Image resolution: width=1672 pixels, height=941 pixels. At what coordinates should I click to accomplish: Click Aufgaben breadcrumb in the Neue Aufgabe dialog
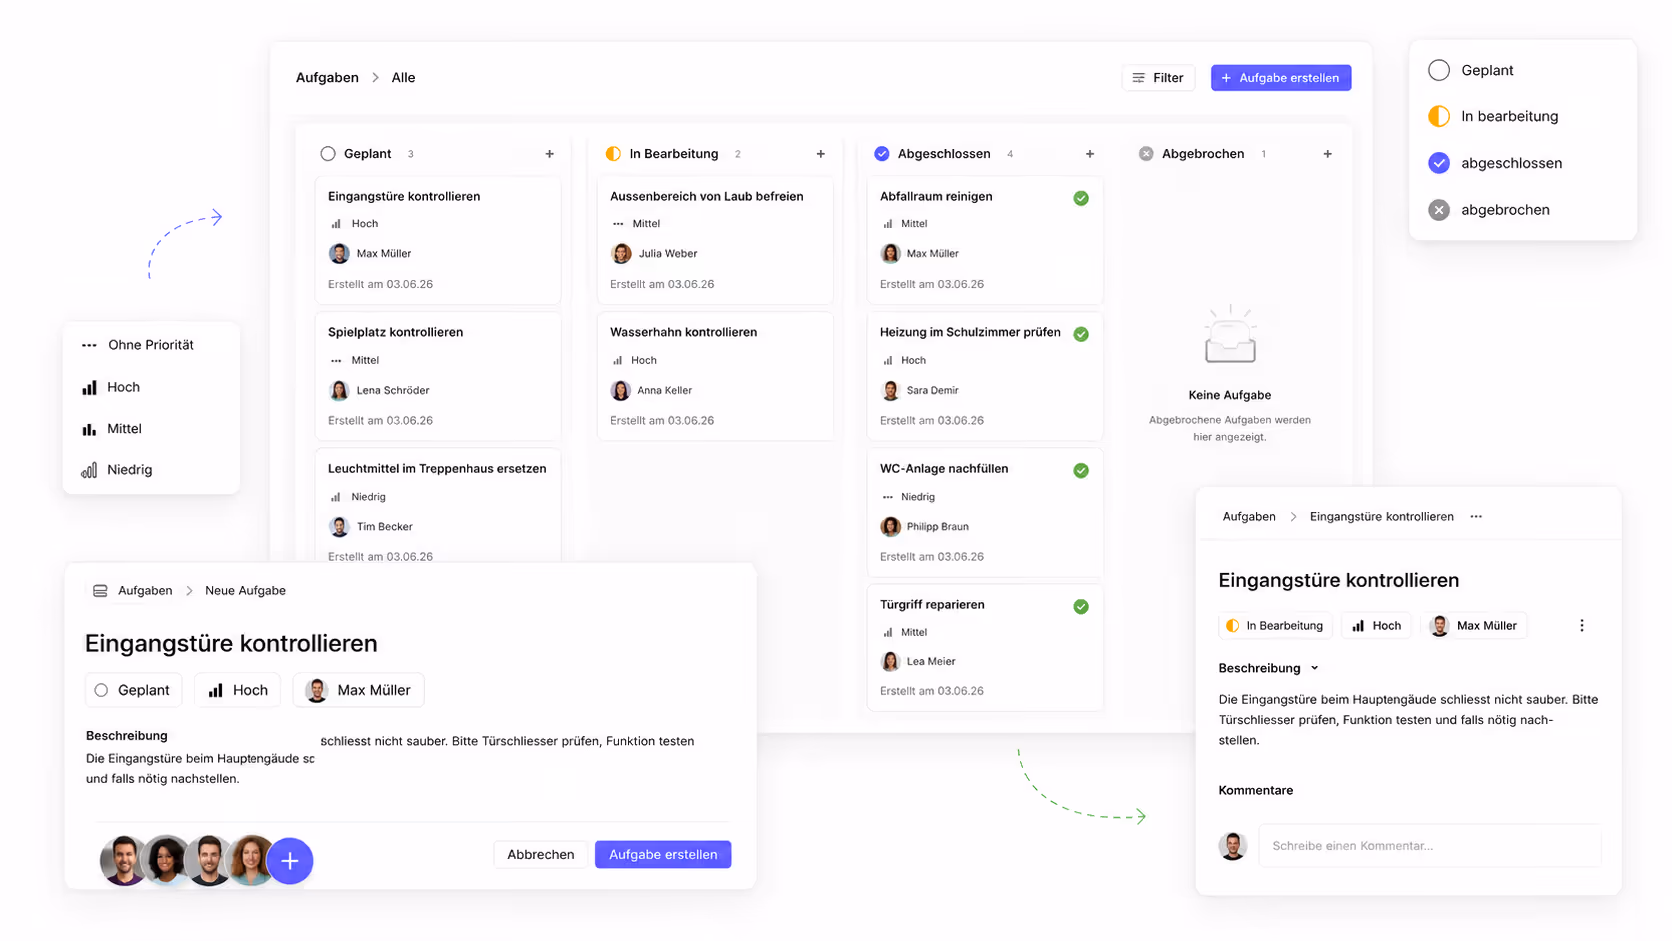(145, 591)
